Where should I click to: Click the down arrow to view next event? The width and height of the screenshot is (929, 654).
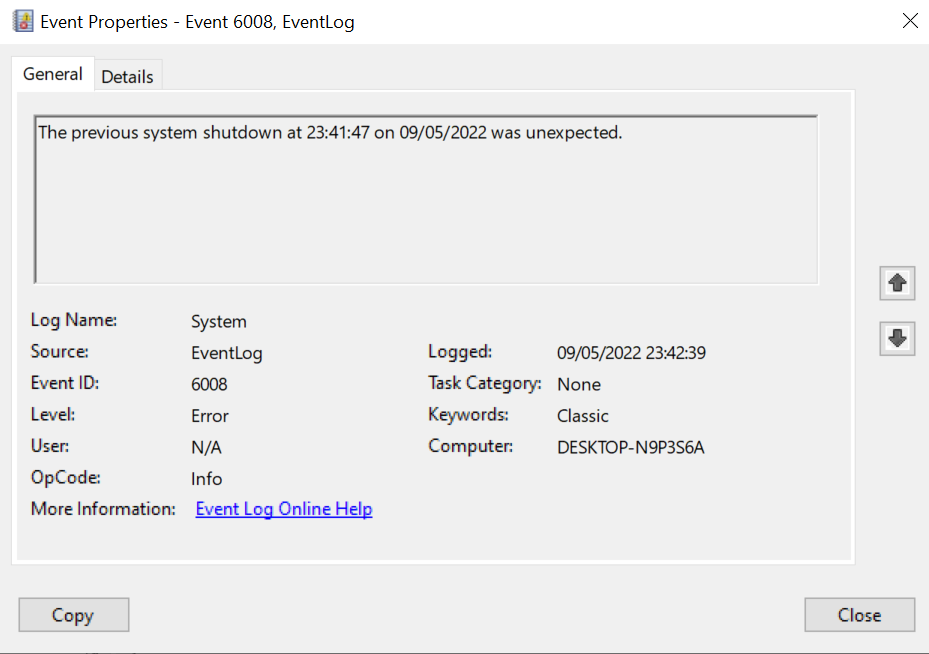point(897,338)
